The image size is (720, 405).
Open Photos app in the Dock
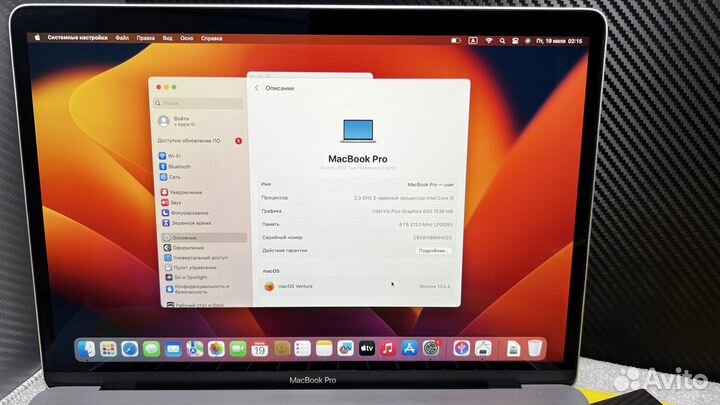pos(216,349)
